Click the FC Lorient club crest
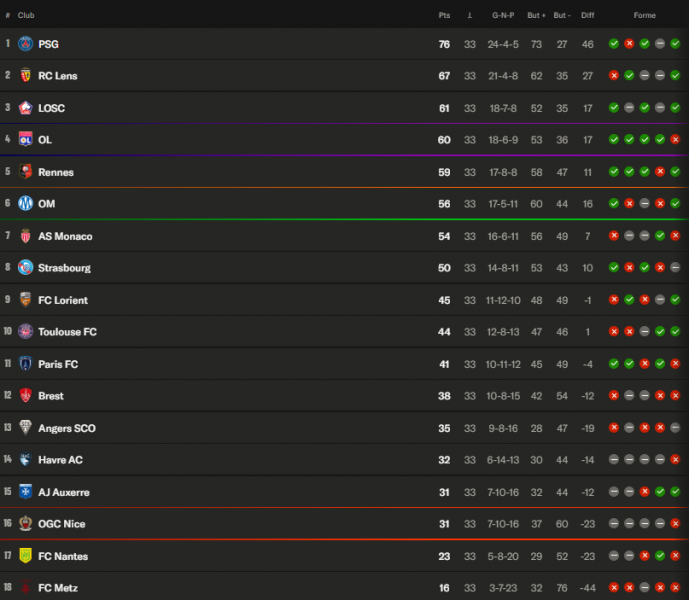Image resolution: width=689 pixels, height=600 pixels. pos(25,299)
